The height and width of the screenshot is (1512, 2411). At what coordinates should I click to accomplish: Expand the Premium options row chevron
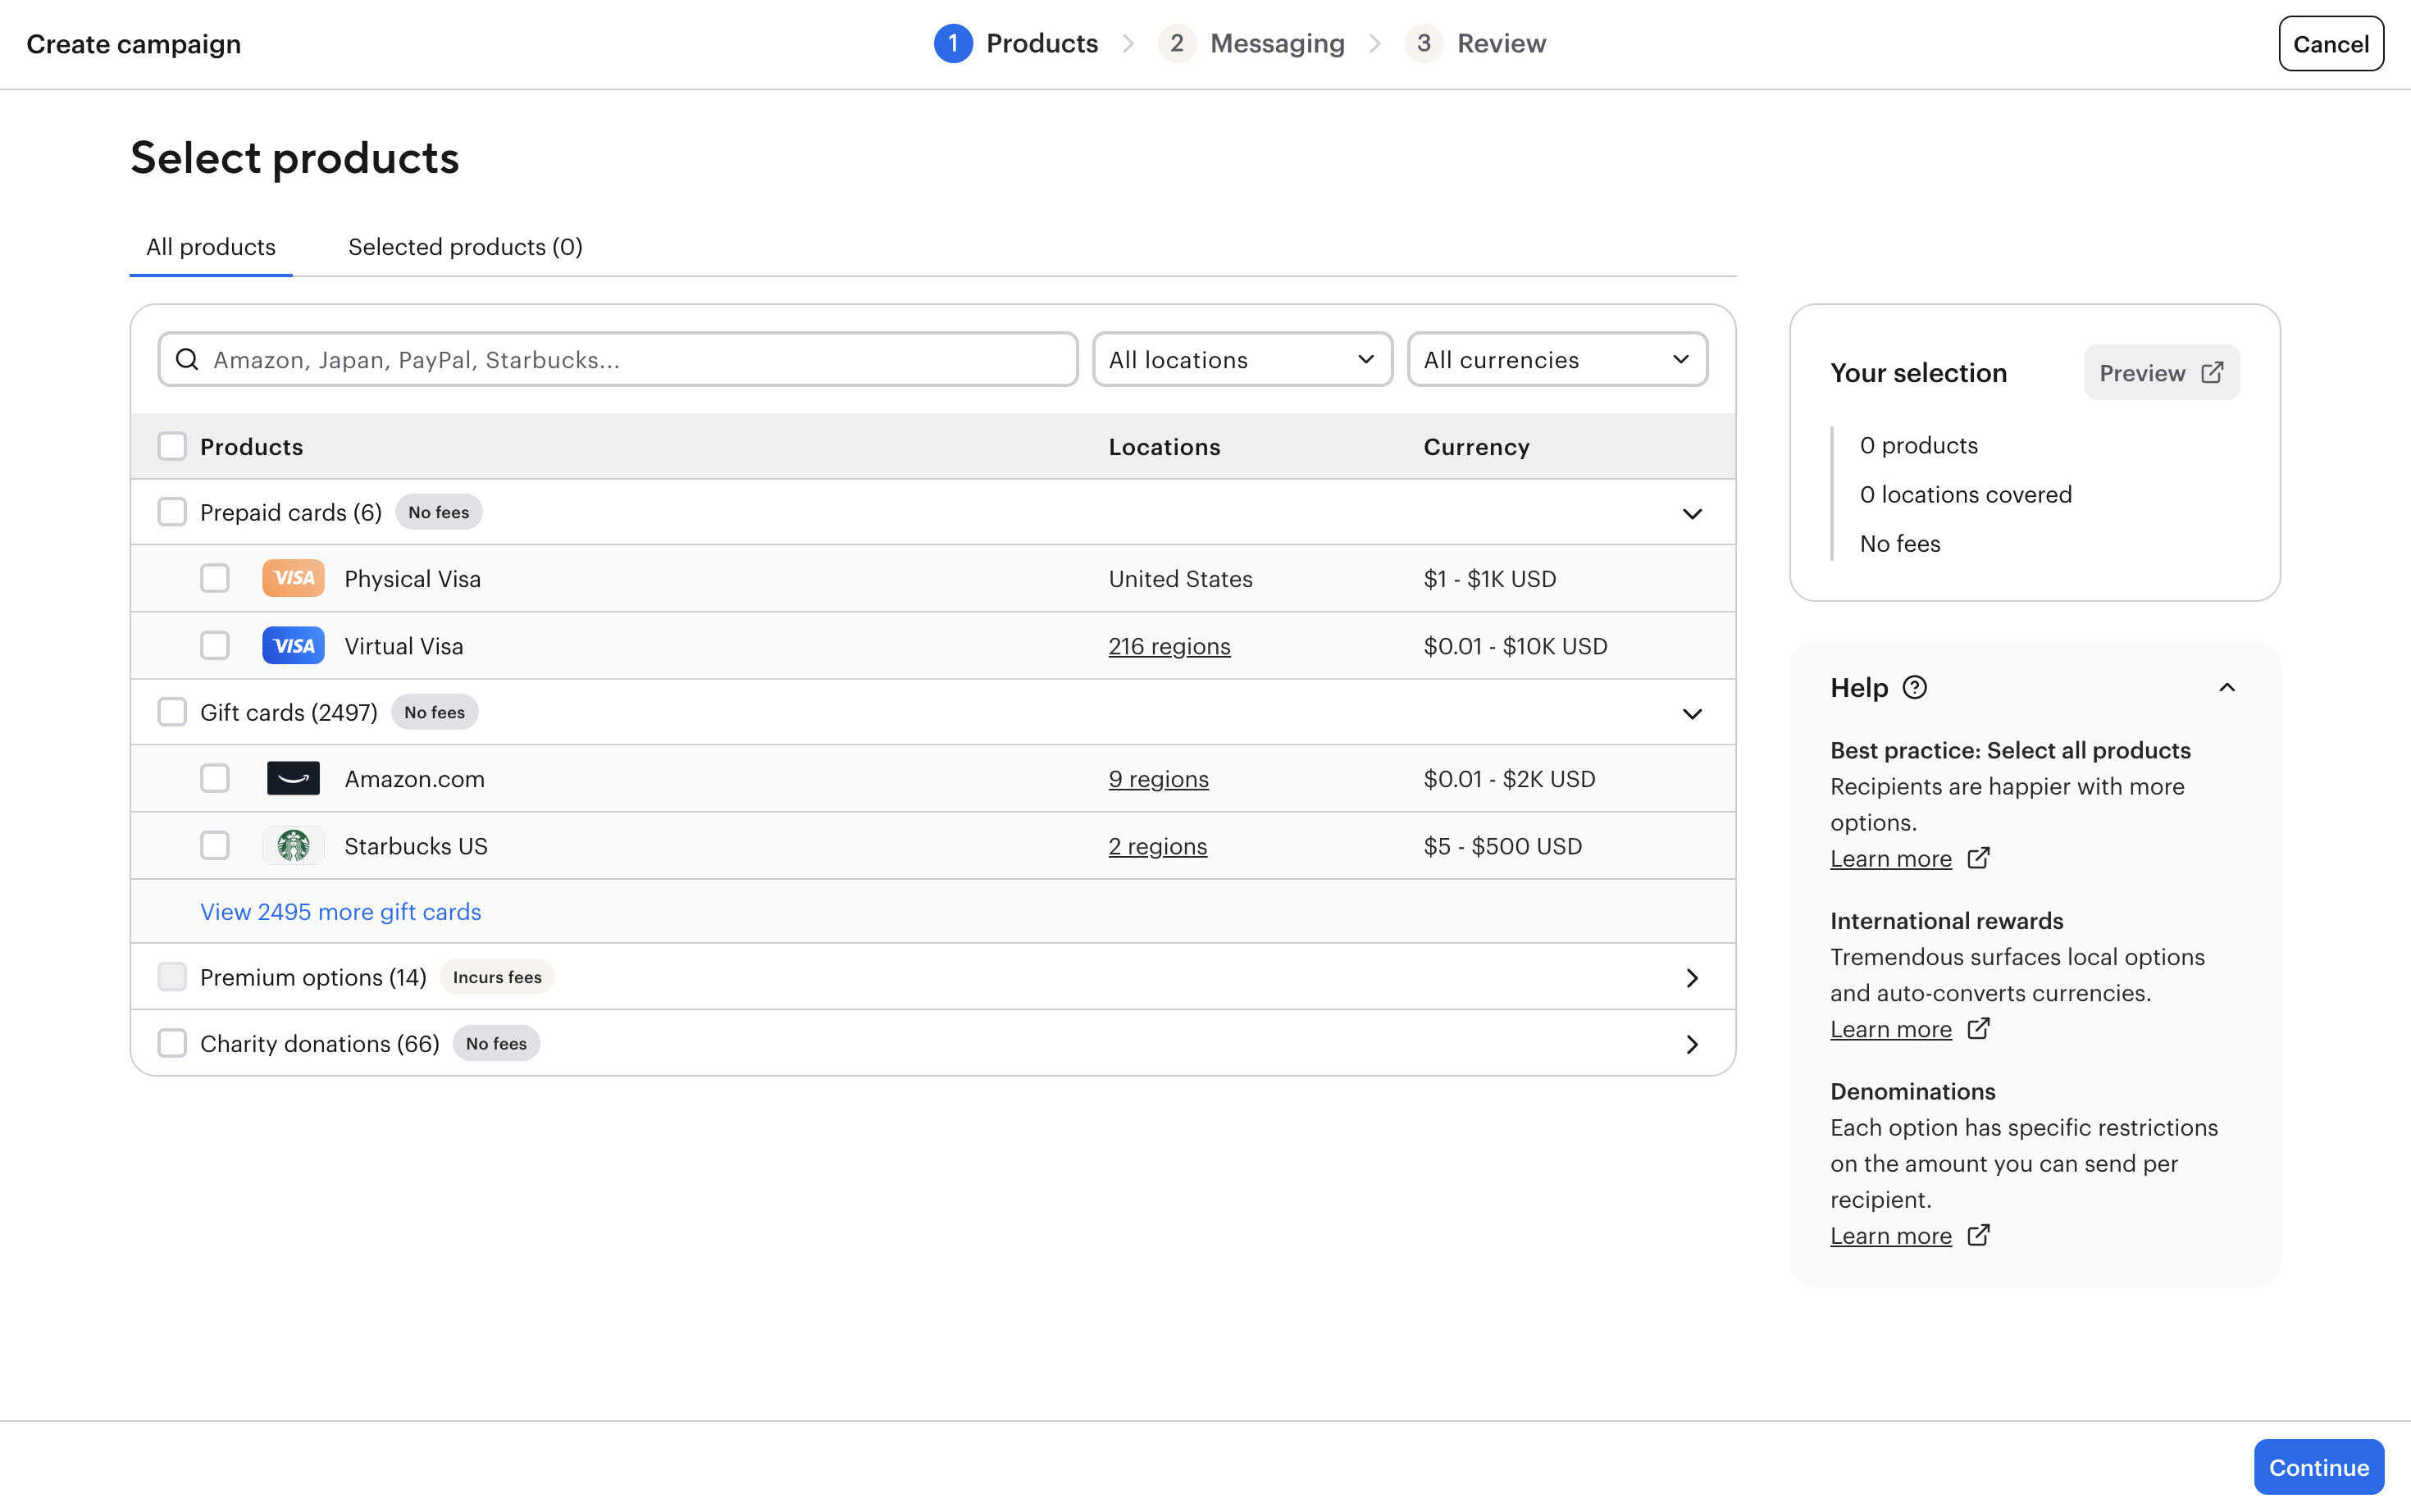pyautogui.click(x=1691, y=977)
